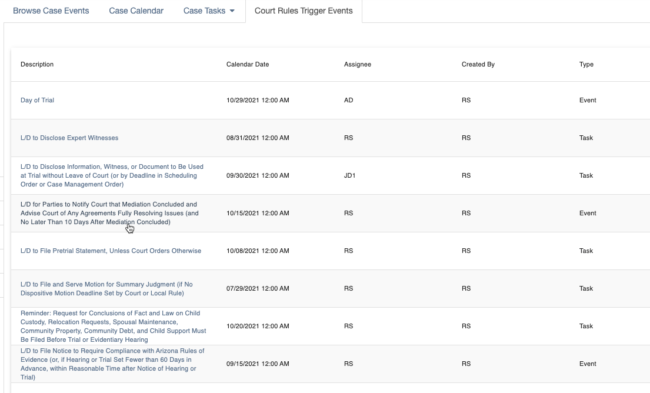The width and height of the screenshot is (650, 393).
Task: Sort by the Type column header
Action: click(586, 64)
